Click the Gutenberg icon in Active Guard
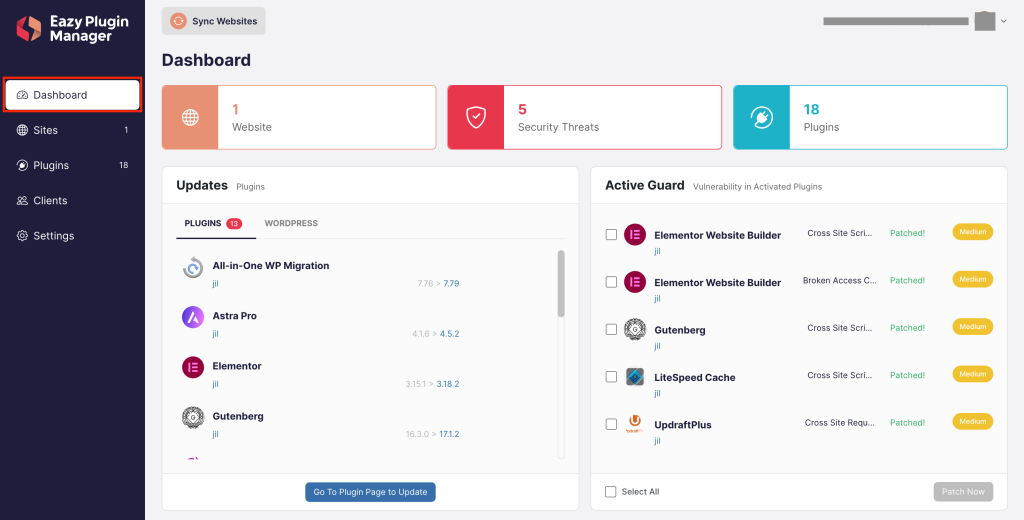1024x520 pixels. (x=635, y=329)
